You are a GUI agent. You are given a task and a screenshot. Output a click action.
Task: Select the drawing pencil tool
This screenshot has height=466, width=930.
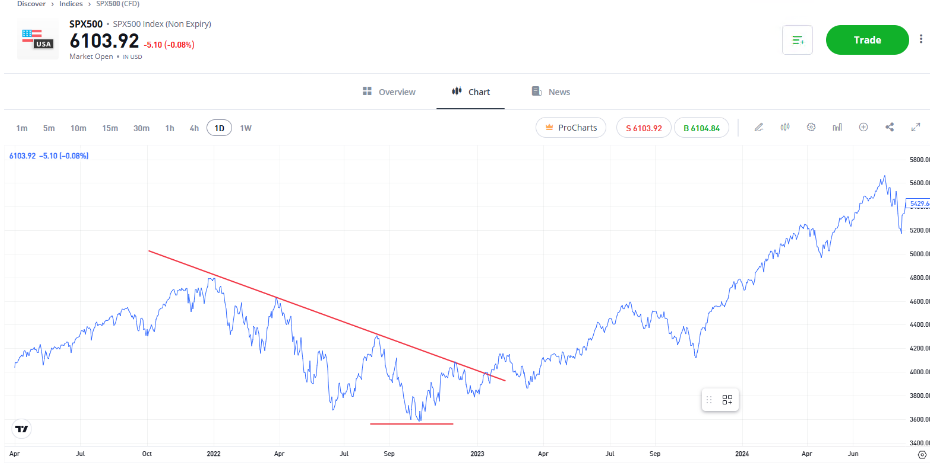tap(759, 127)
